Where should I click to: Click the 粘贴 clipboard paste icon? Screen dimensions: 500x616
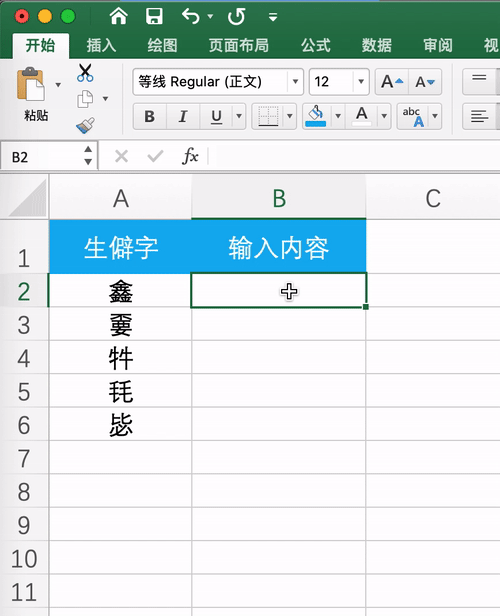pyautogui.click(x=31, y=84)
